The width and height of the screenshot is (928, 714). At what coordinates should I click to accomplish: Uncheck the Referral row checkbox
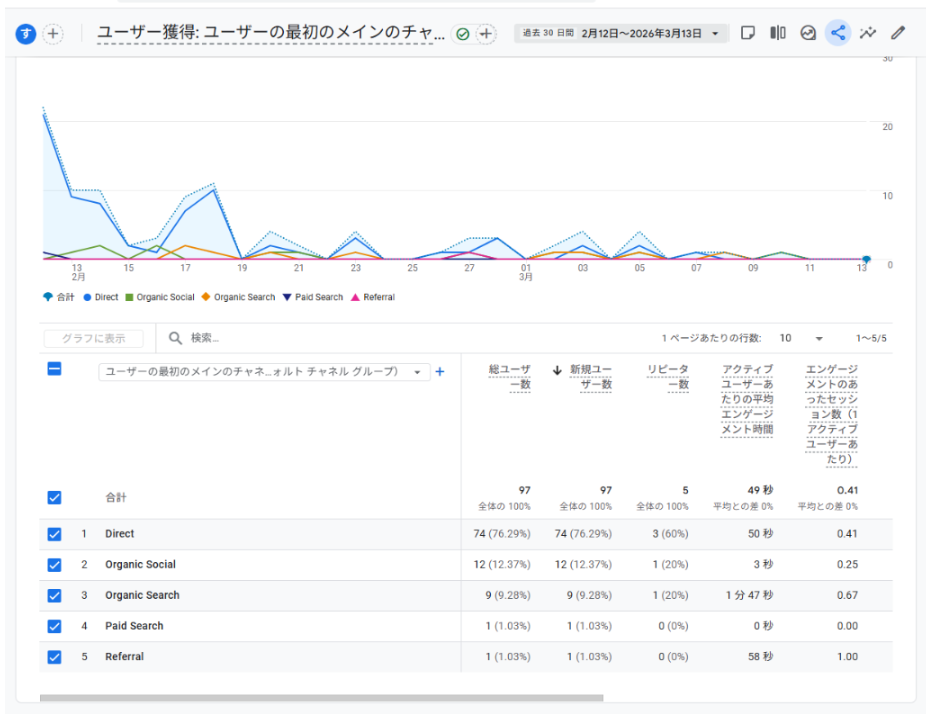(55, 657)
